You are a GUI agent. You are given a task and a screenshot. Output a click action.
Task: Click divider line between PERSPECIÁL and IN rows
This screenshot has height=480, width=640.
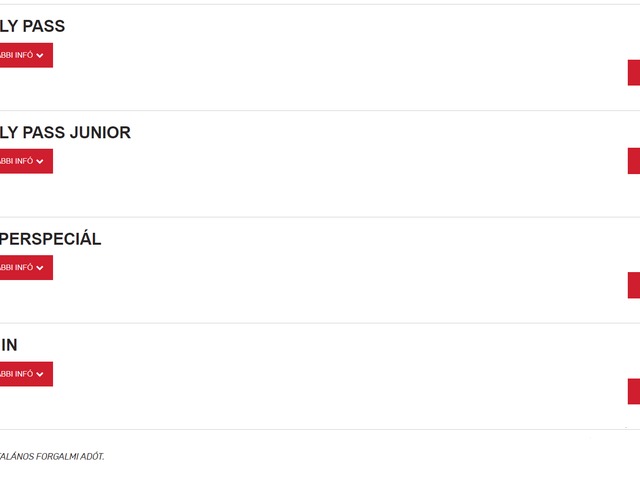[320, 323]
